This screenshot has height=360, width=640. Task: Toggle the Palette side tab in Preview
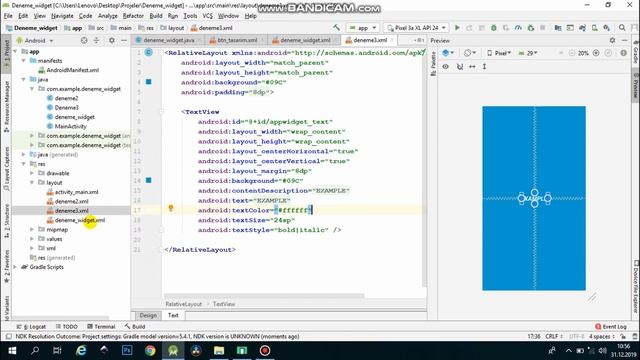pyautogui.click(x=433, y=64)
